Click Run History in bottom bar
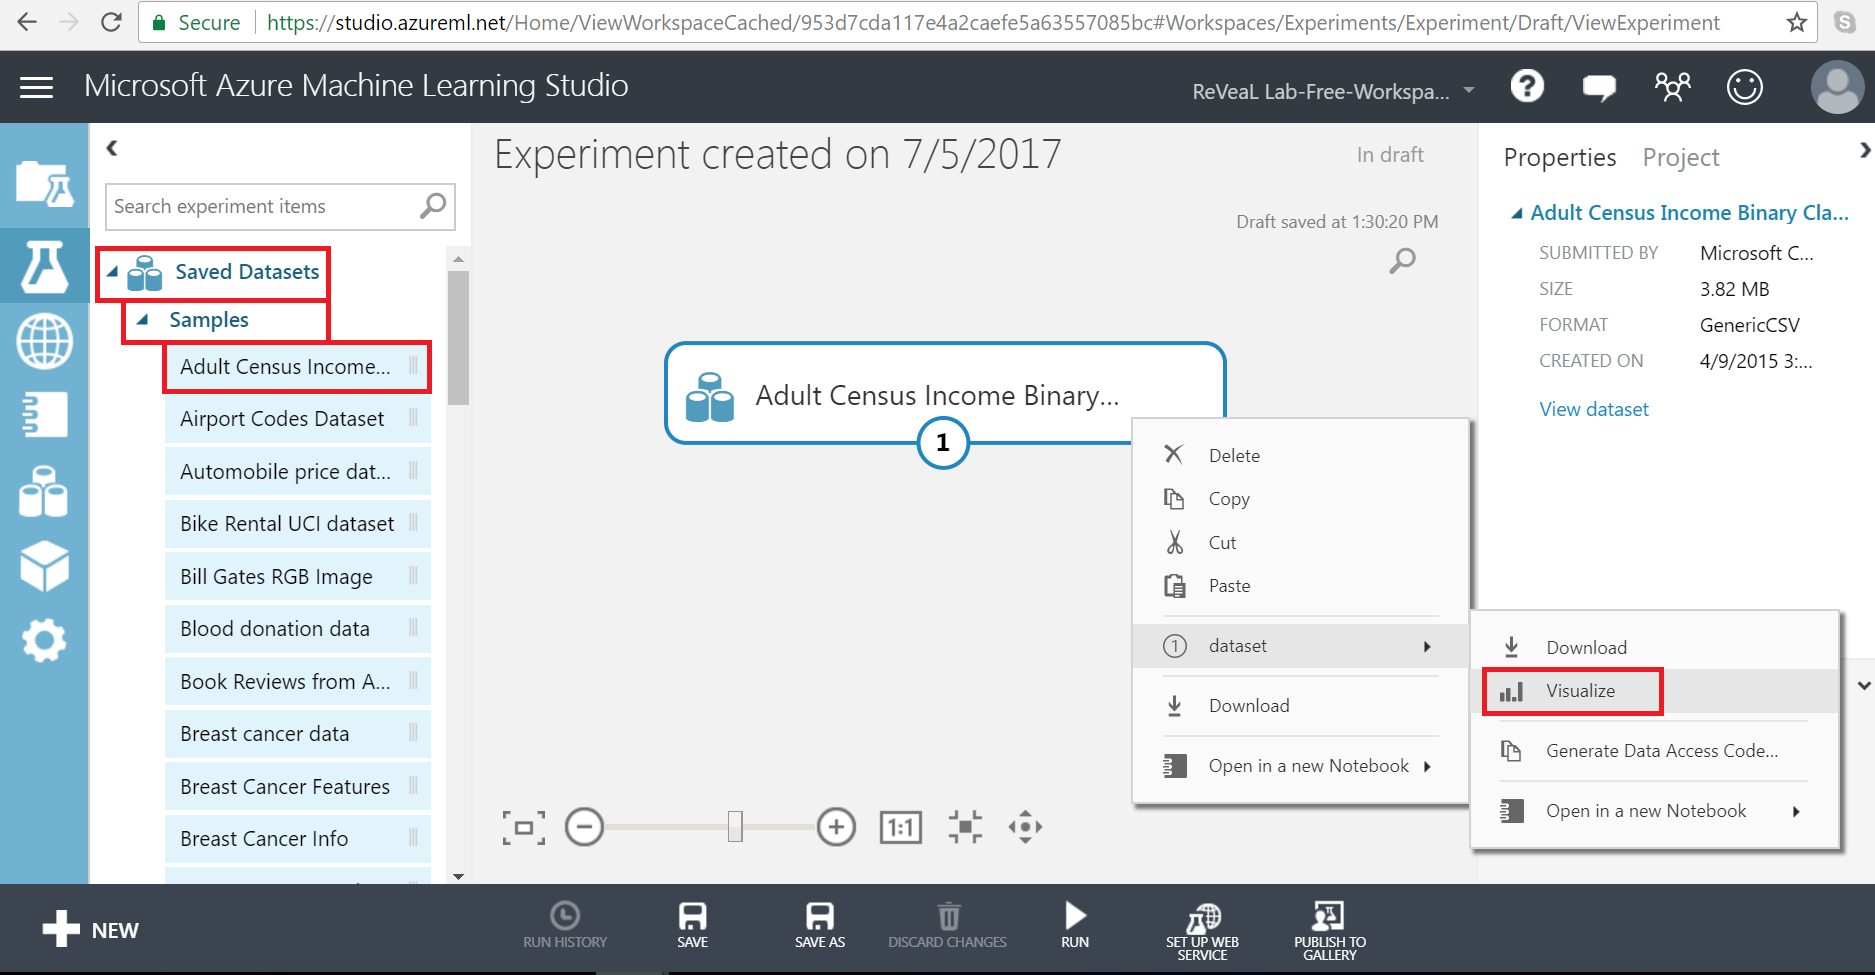The image size is (1875, 975). click(x=565, y=924)
